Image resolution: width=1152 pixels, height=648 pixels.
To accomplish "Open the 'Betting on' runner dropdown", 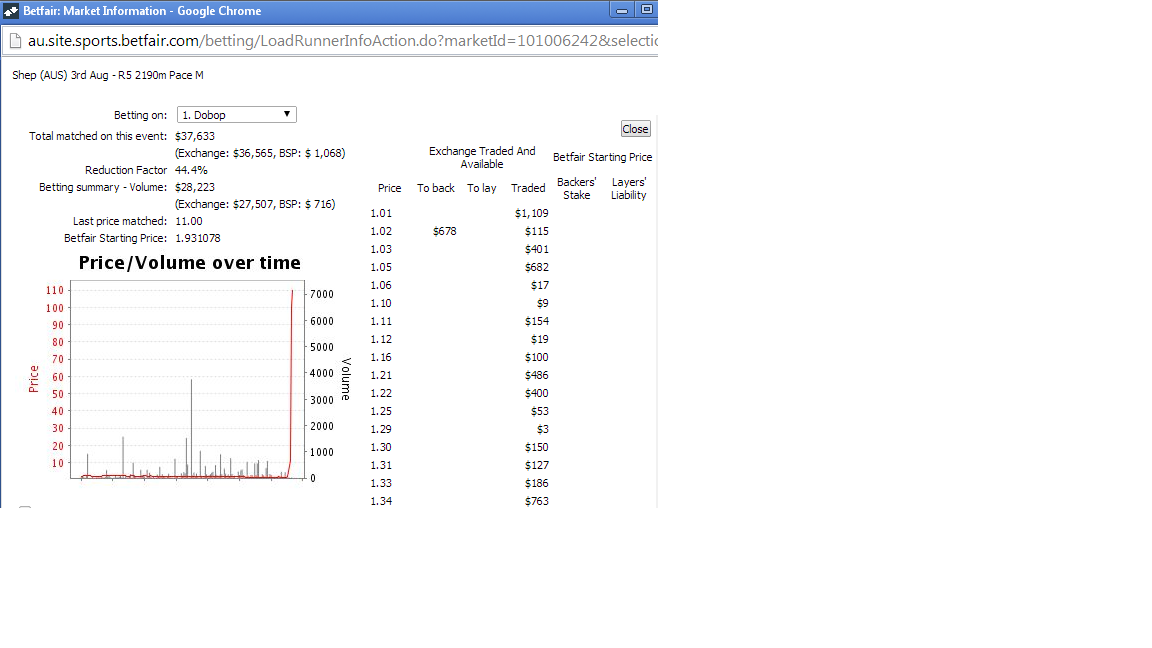I will 237,115.
